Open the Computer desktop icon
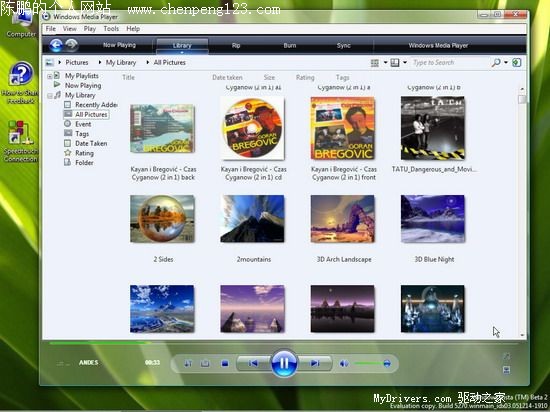The width and height of the screenshot is (550, 412). (x=21, y=26)
